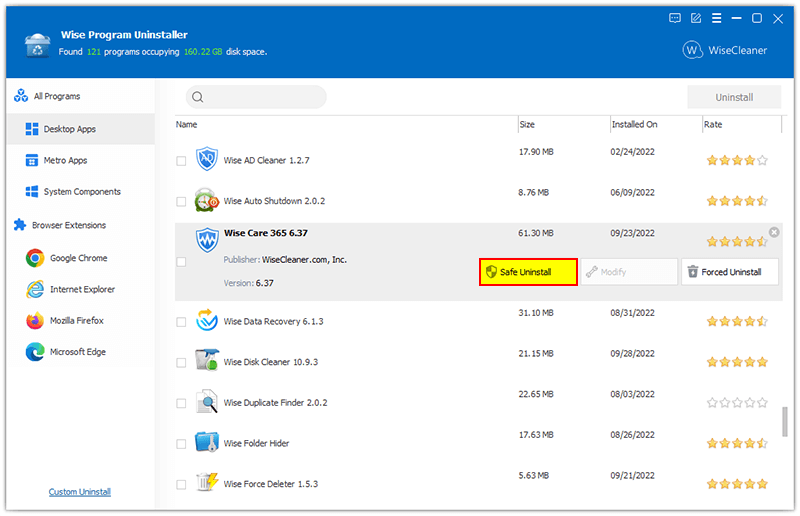
Task: Switch to Desktop Apps category
Action: tap(81, 129)
